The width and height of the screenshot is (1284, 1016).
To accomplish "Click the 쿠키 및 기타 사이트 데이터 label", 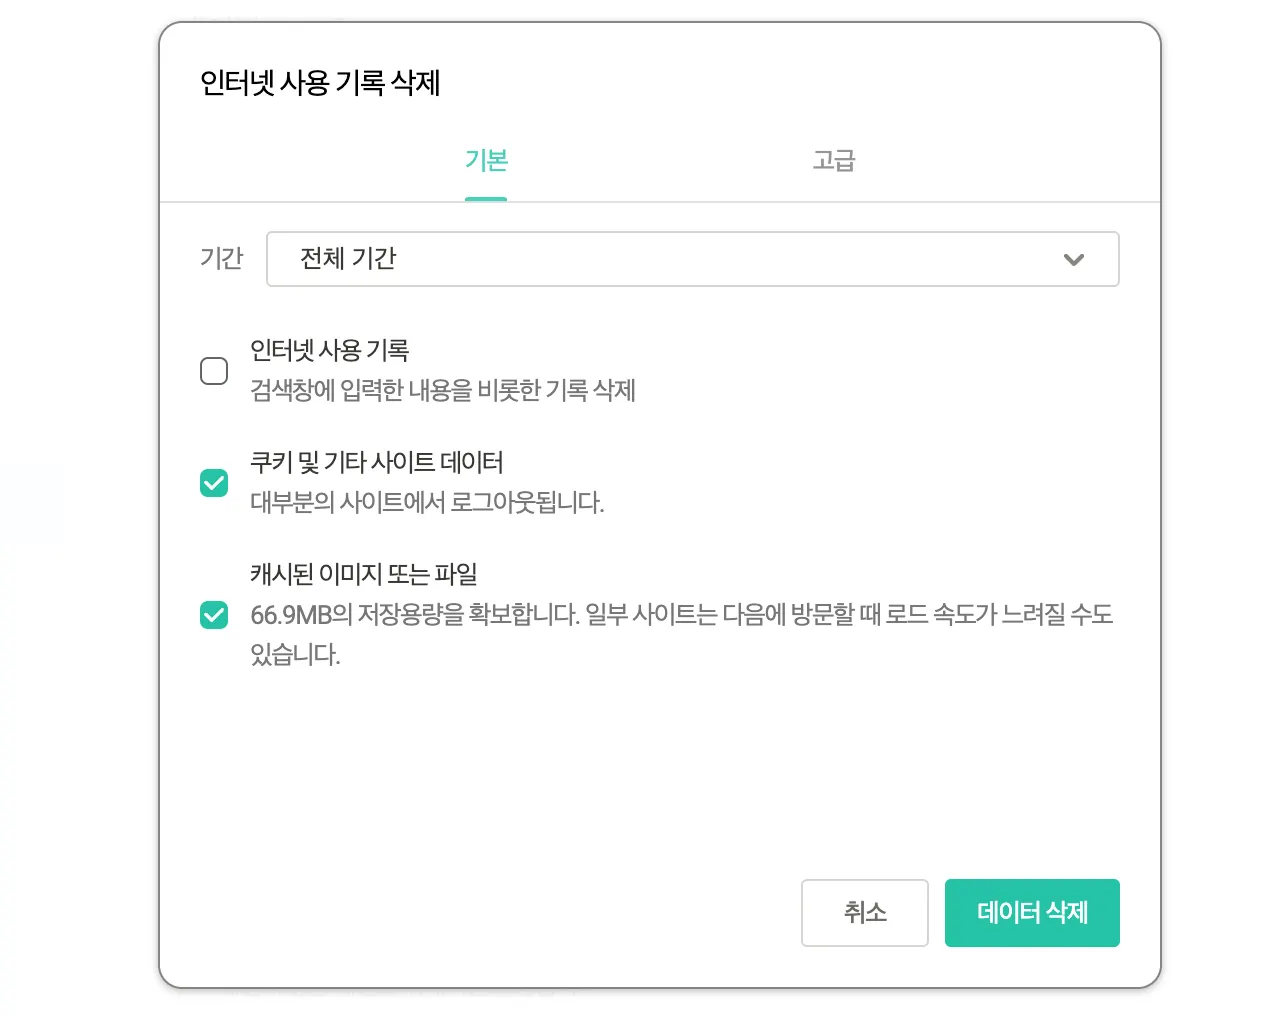I will (376, 462).
